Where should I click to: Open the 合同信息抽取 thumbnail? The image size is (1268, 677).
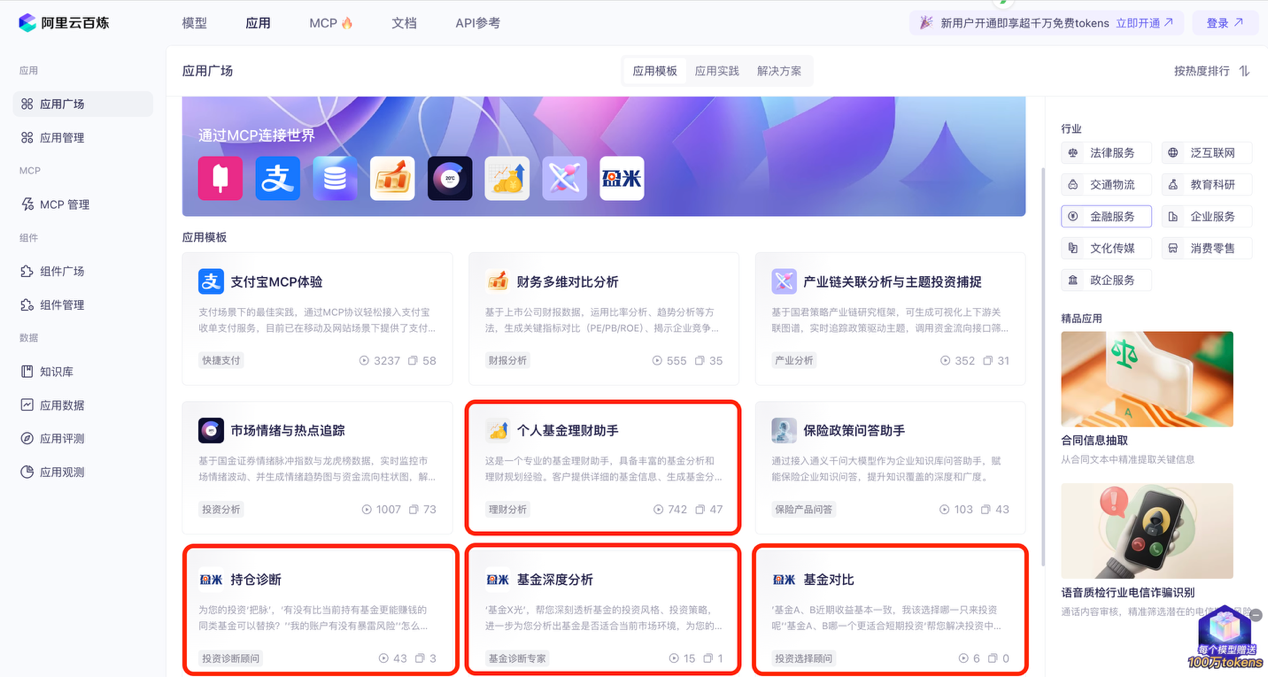pyautogui.click(x=1146, y=379)
